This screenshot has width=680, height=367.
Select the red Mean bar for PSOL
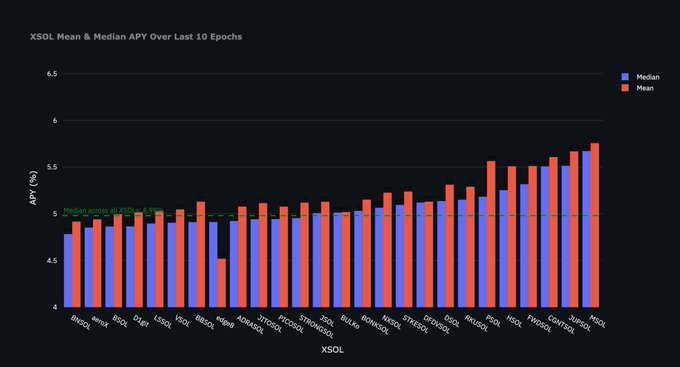tap(491, 234)
